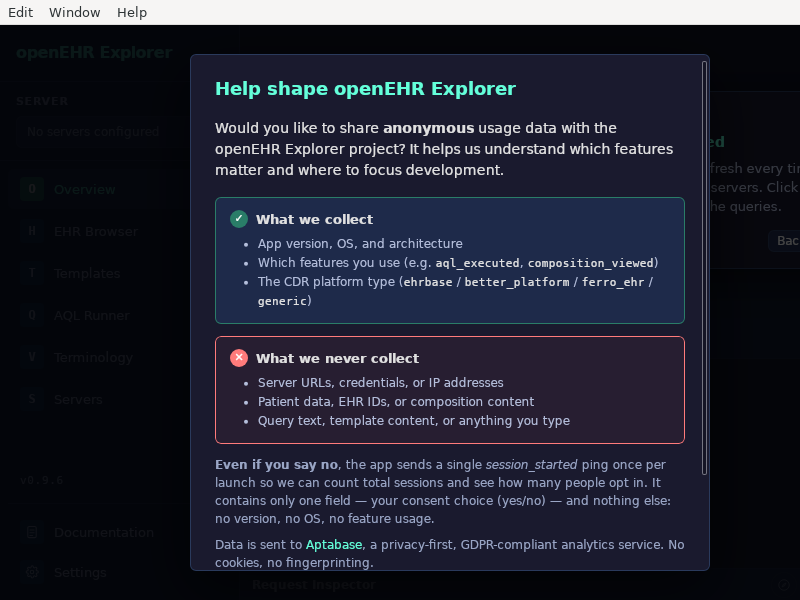Click 'Query text, template content' bullet

coord(414,421)
